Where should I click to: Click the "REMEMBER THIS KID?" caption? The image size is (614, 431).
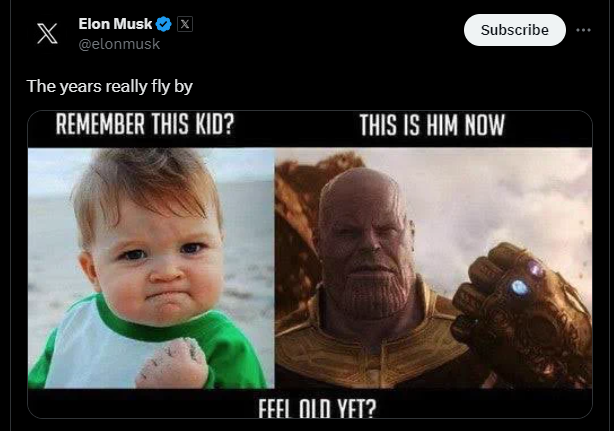click(x=147, y=127)
